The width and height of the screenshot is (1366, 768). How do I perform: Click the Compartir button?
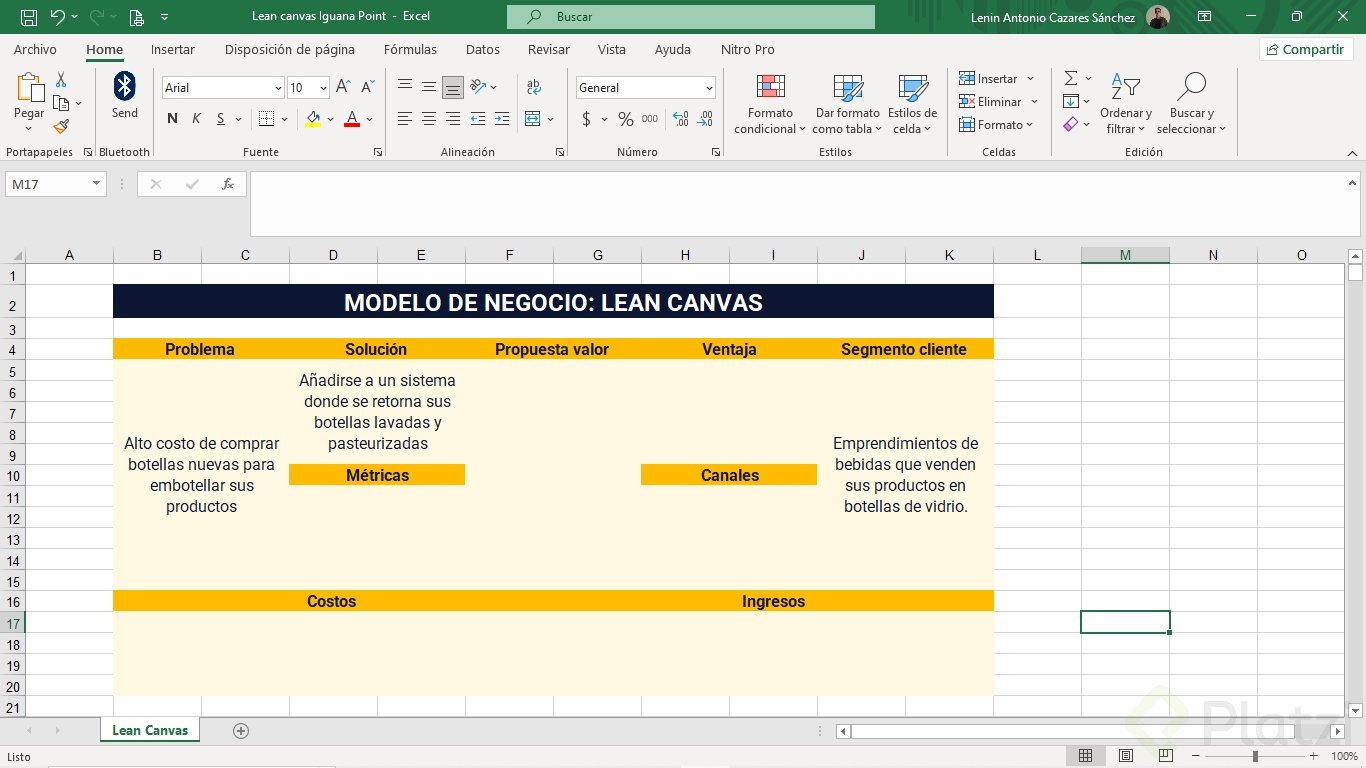(x=1306, y=49)
